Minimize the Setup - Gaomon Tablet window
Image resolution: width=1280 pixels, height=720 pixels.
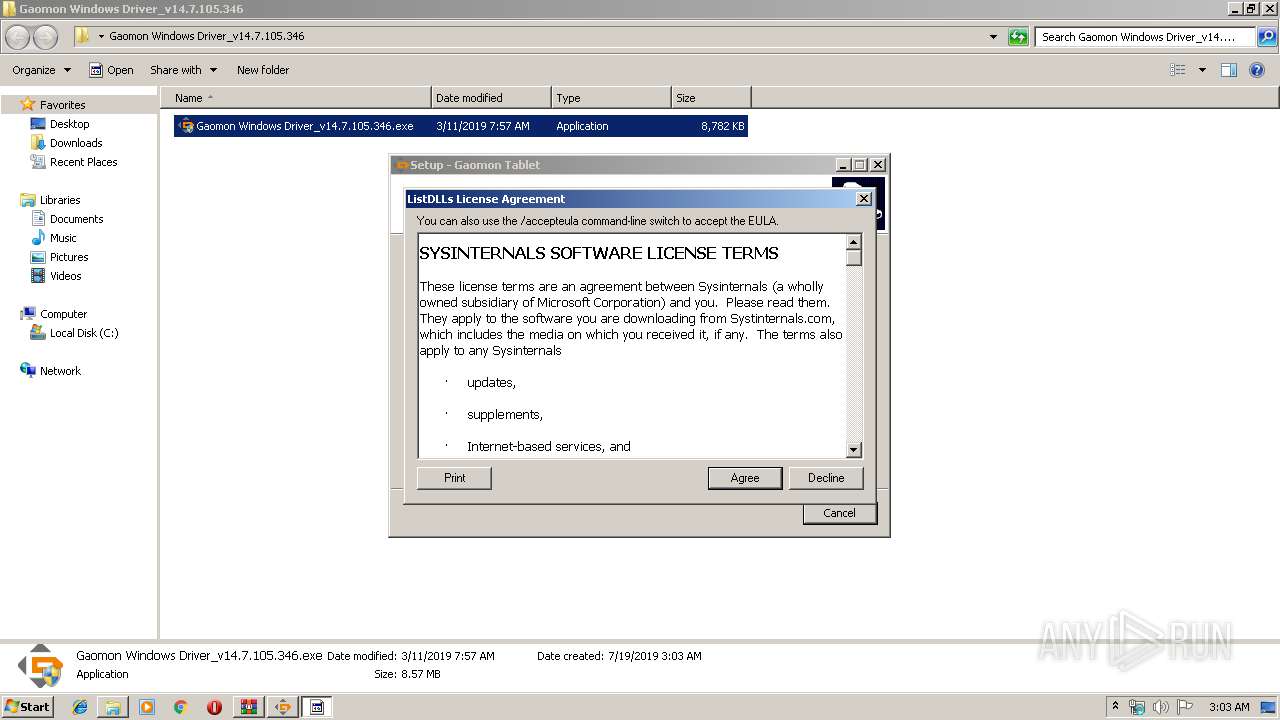(842, 165)
